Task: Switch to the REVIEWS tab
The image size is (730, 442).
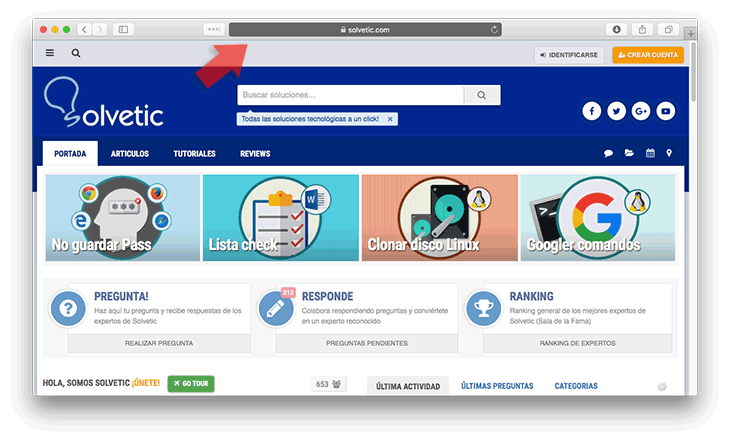Action: pos(255,154)
